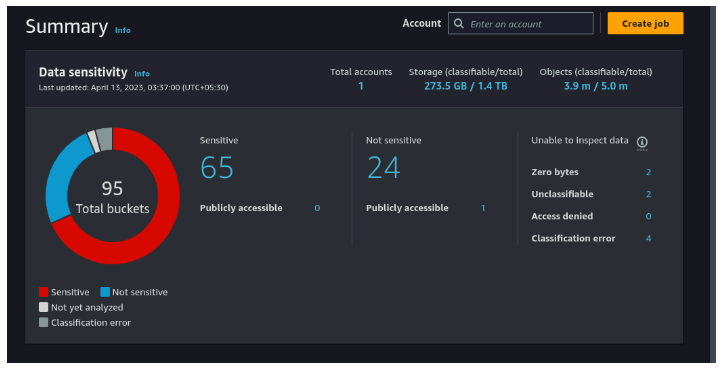Open the 65 Sensitive buckets count
The height and width of the screenshot is (369, 723).
(x=217, y=167)
